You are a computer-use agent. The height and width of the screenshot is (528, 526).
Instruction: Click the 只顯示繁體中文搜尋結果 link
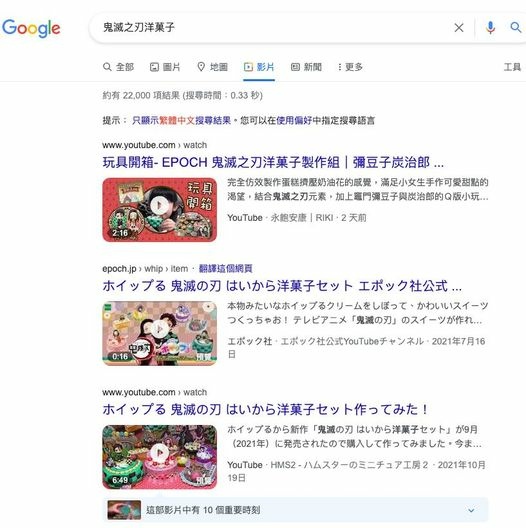coord(182,121)
